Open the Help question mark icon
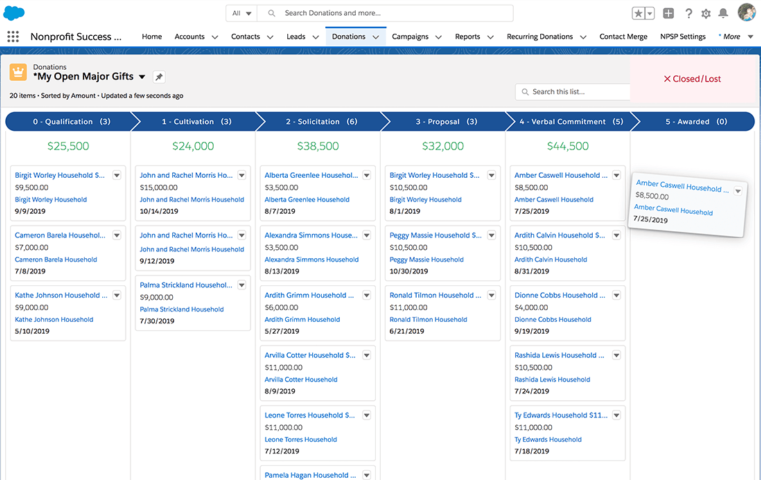 point(688,13)
